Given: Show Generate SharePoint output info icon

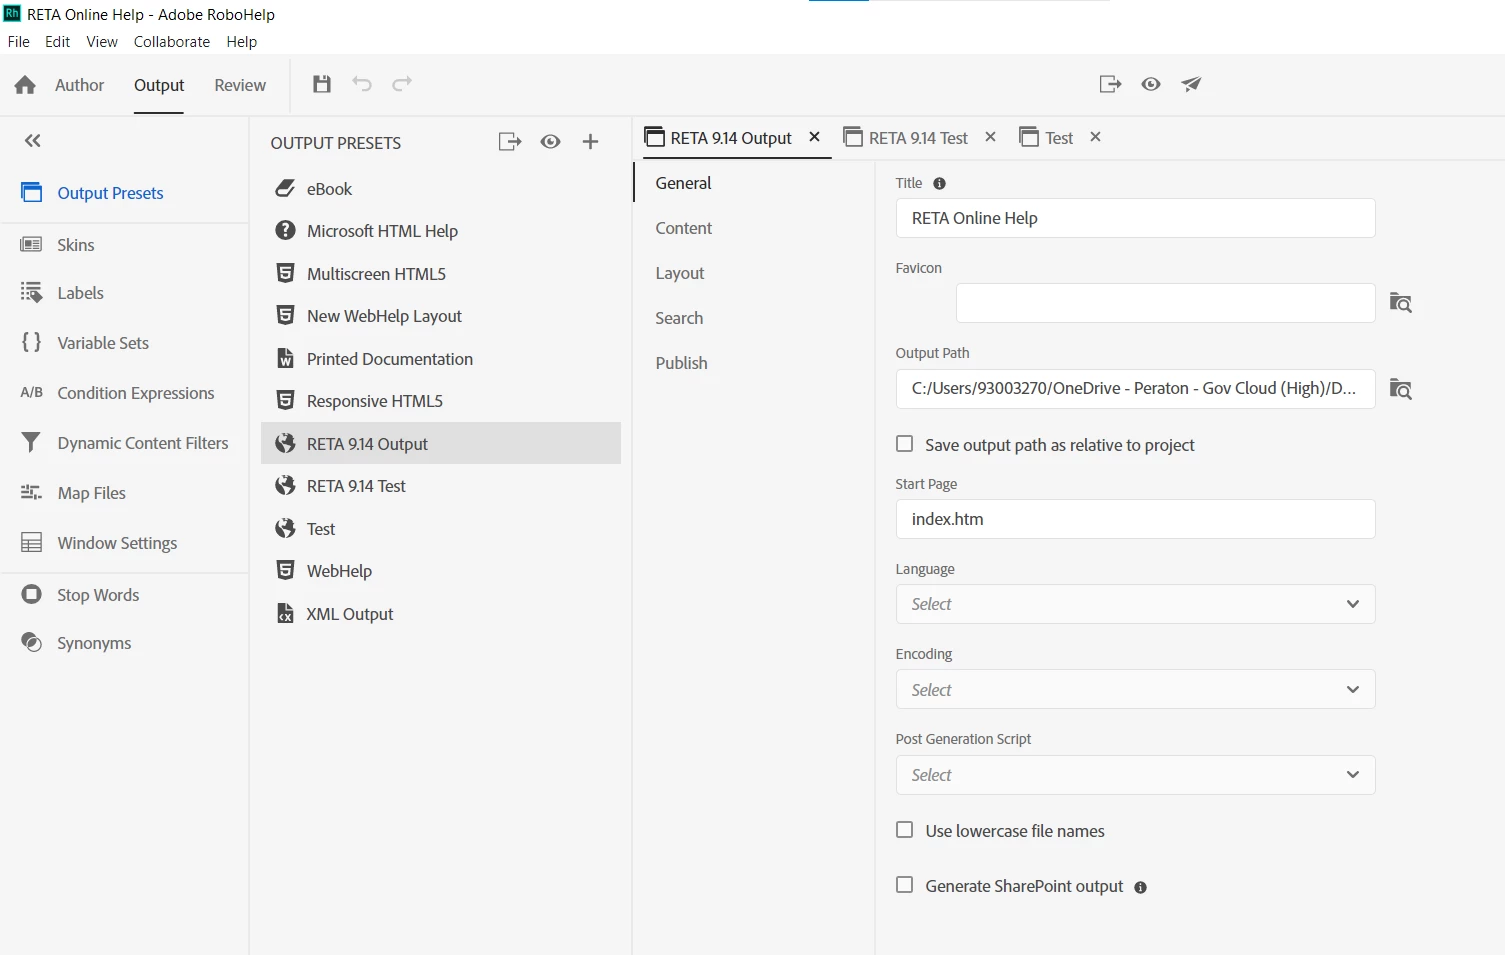Looking at the screenshot, I should point(1140,887).
